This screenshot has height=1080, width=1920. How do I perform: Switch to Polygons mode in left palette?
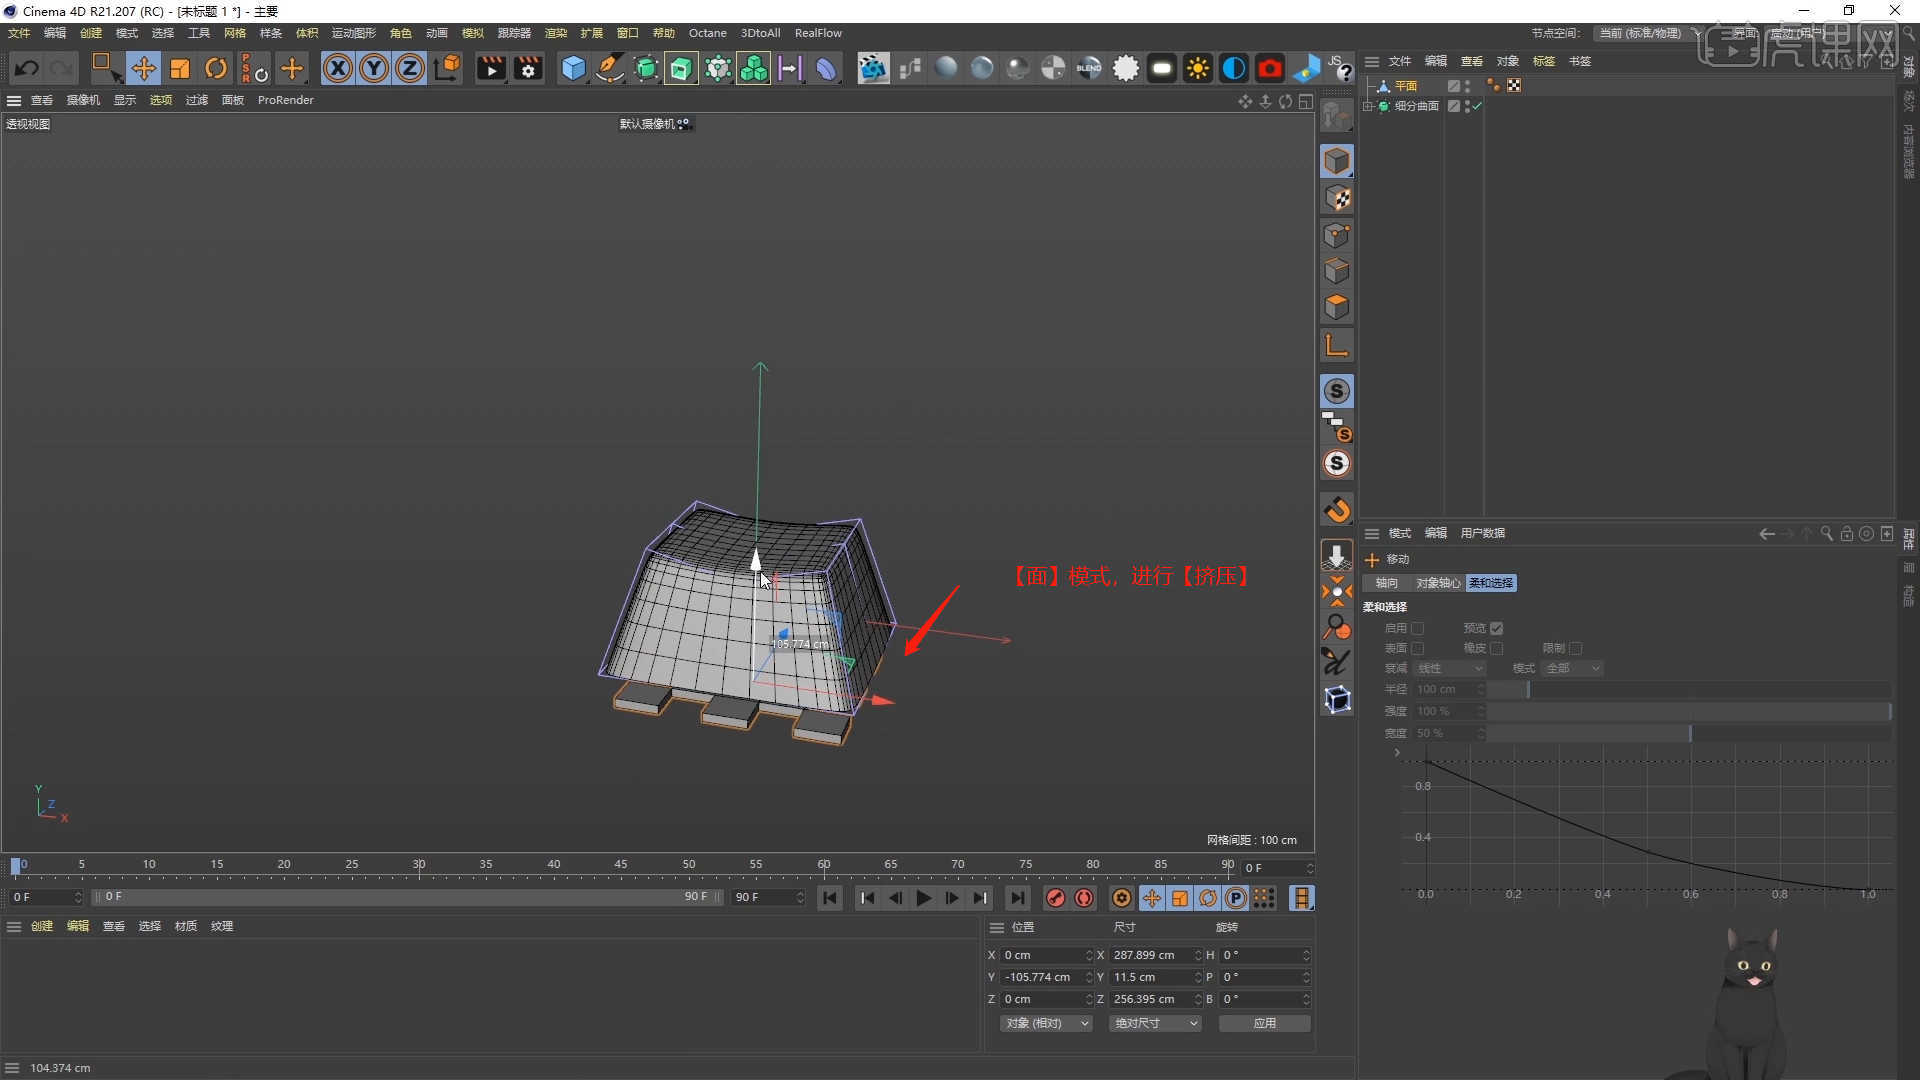(1337, 307)
